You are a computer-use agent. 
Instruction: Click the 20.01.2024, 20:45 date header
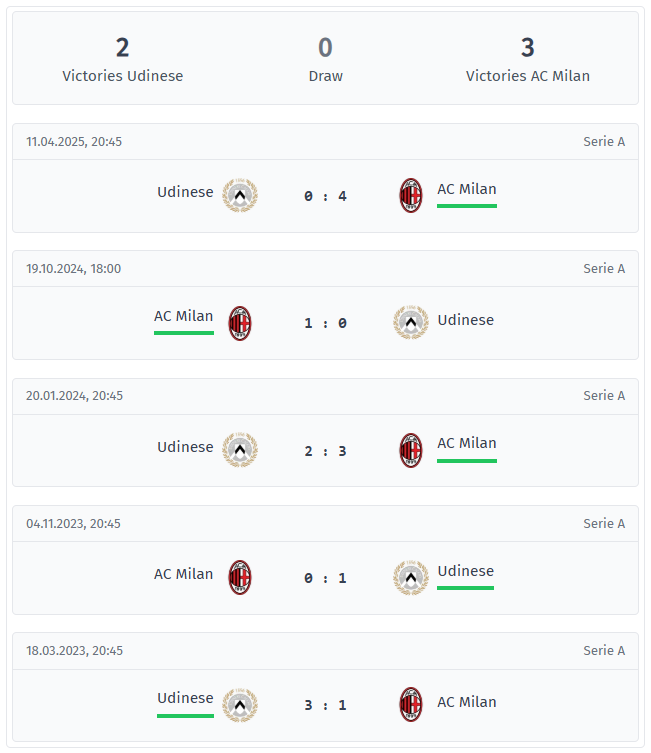click(x=74, y=396)
